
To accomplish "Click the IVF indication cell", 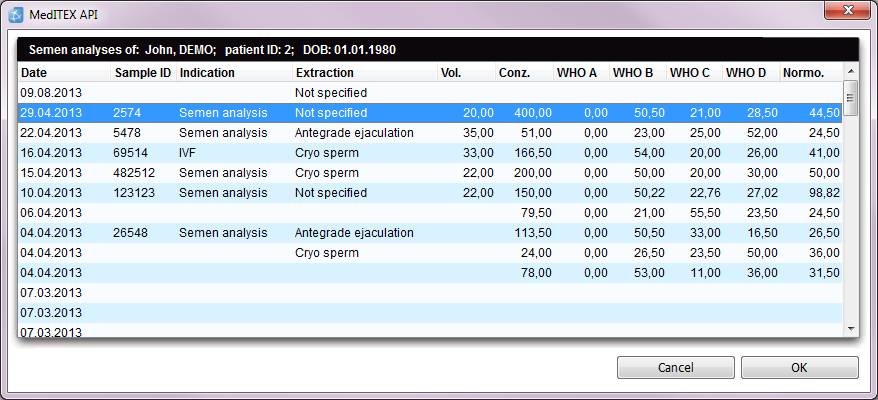I will point(187,152).
